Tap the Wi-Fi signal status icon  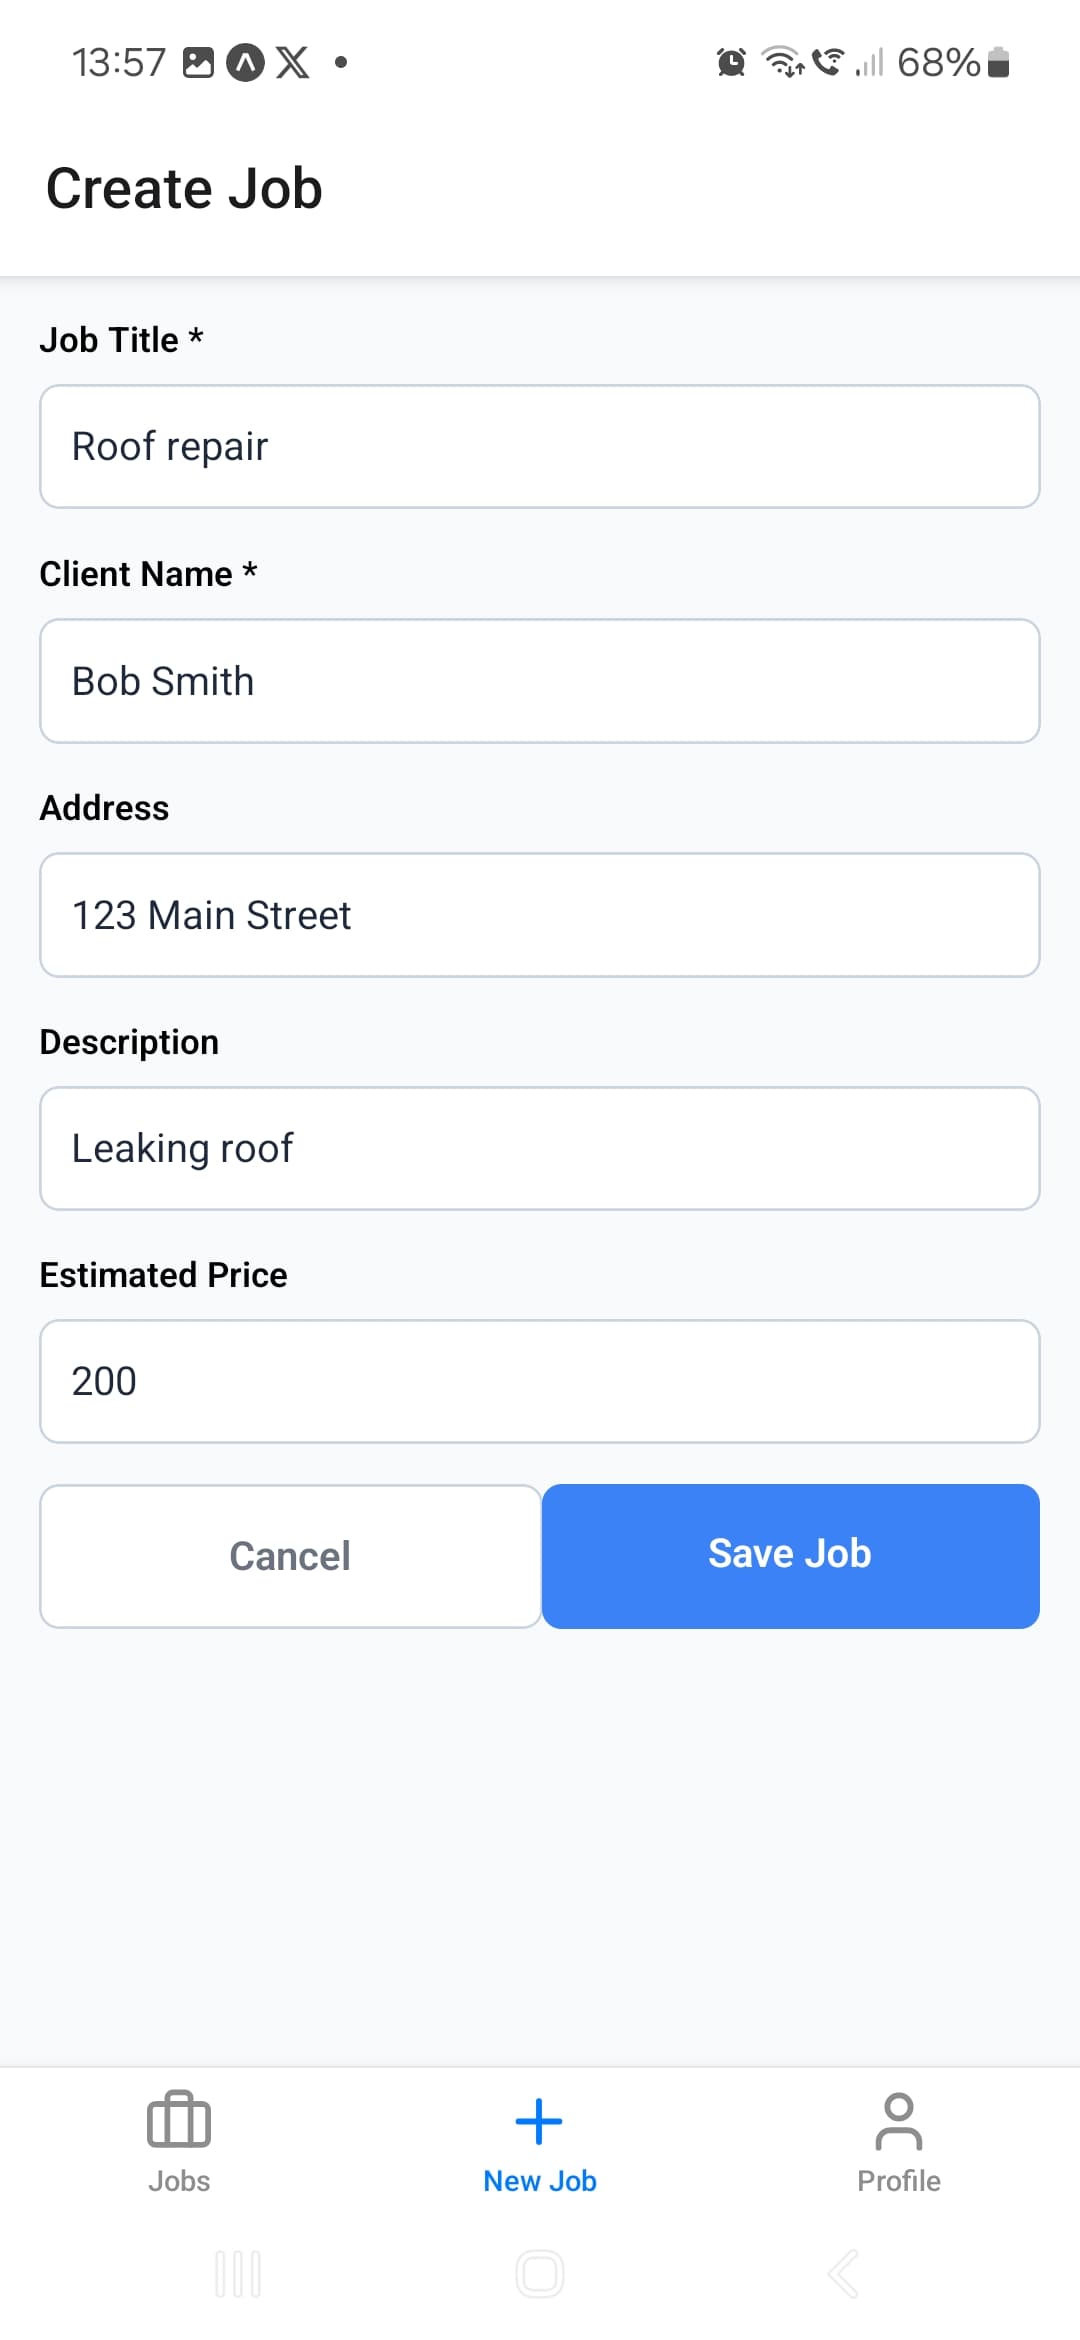point(783,62)
